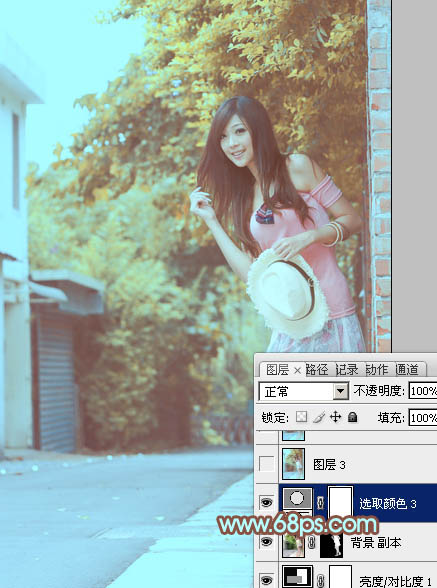The width and height of the screenshot is (437, 588).
Task: Select the 选取颜色 3 adjustment icon
Action: click(x=297, y=499)
